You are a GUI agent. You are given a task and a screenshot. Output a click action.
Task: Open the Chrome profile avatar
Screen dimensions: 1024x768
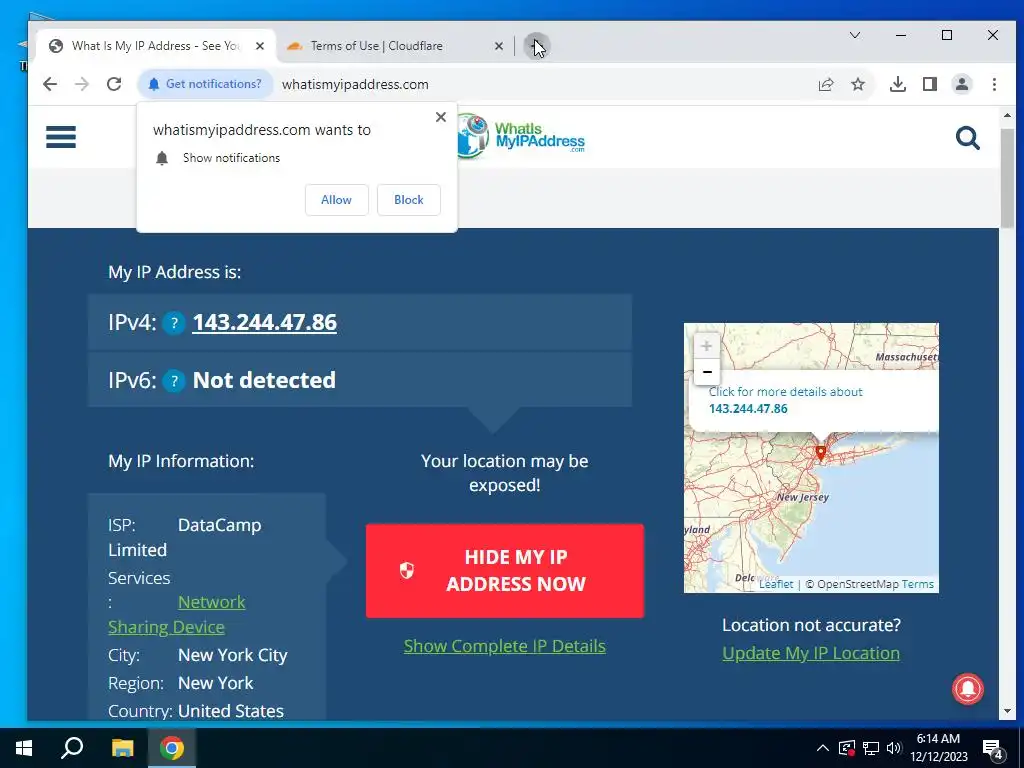click(x=962, y=84)
